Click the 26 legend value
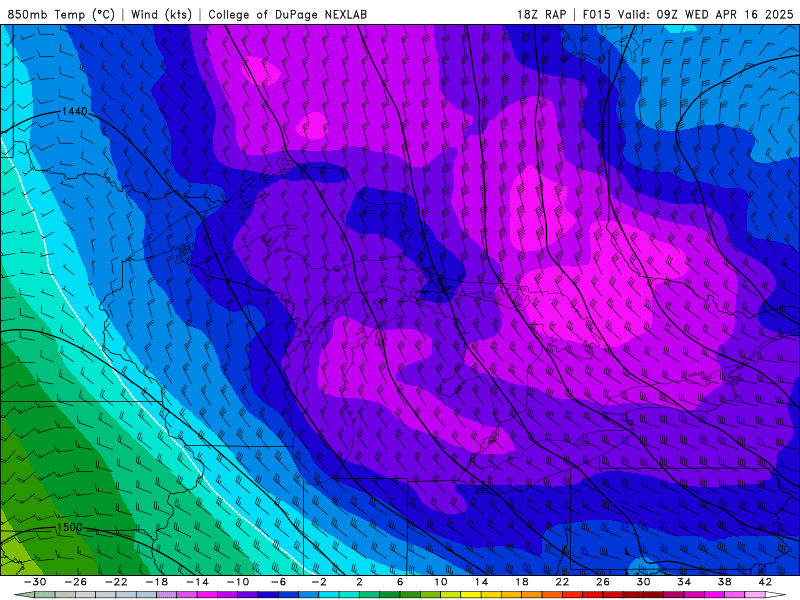The width and height of the screenshot is (800, 600). tap(603, 582)
